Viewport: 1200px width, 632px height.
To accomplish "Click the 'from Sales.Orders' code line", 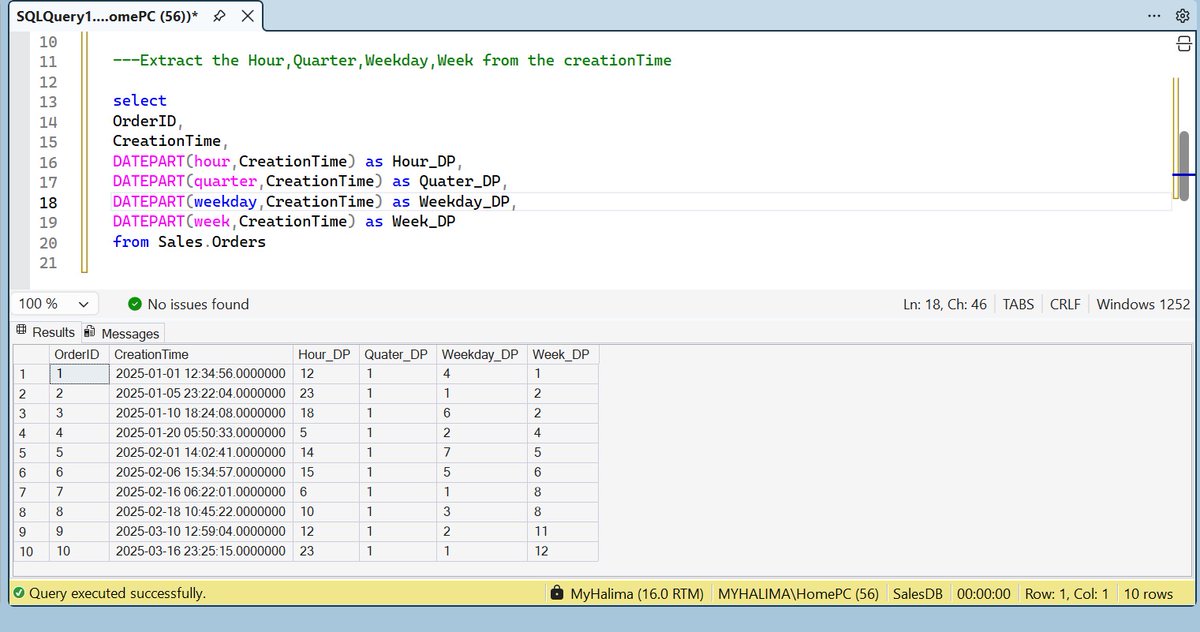I will coord(189,242).
